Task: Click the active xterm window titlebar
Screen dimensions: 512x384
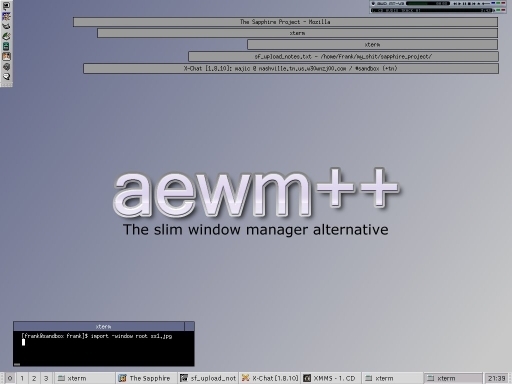Action: click(99, 326)
